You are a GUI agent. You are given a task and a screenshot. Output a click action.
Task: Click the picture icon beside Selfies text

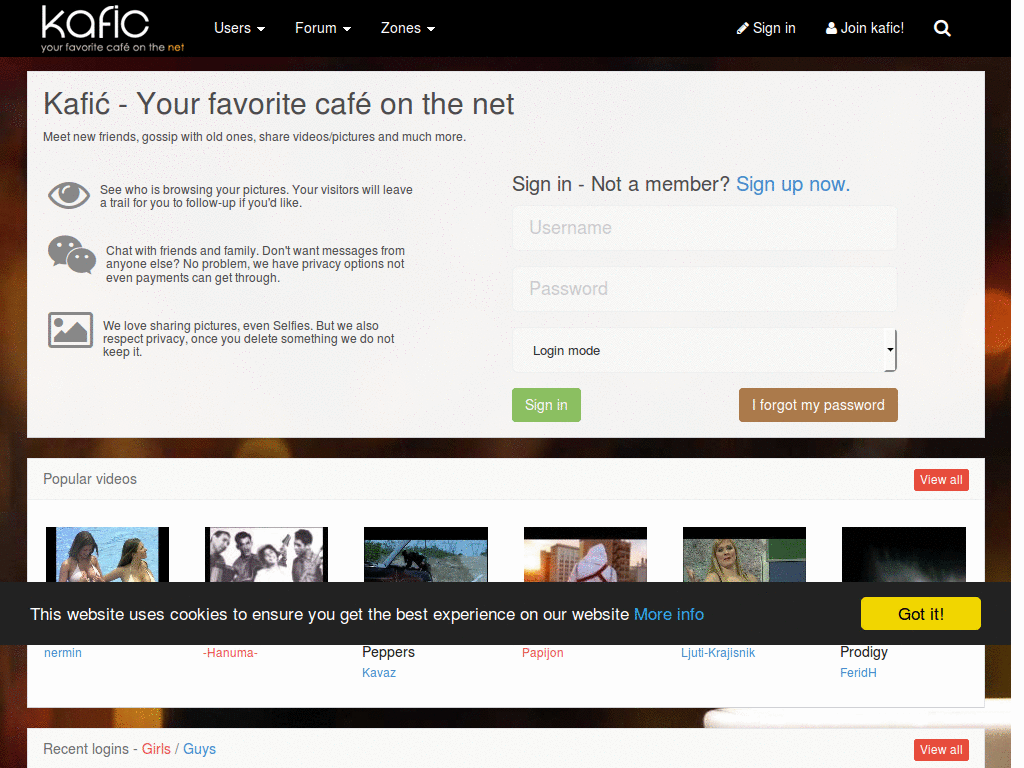pos(70,330)
